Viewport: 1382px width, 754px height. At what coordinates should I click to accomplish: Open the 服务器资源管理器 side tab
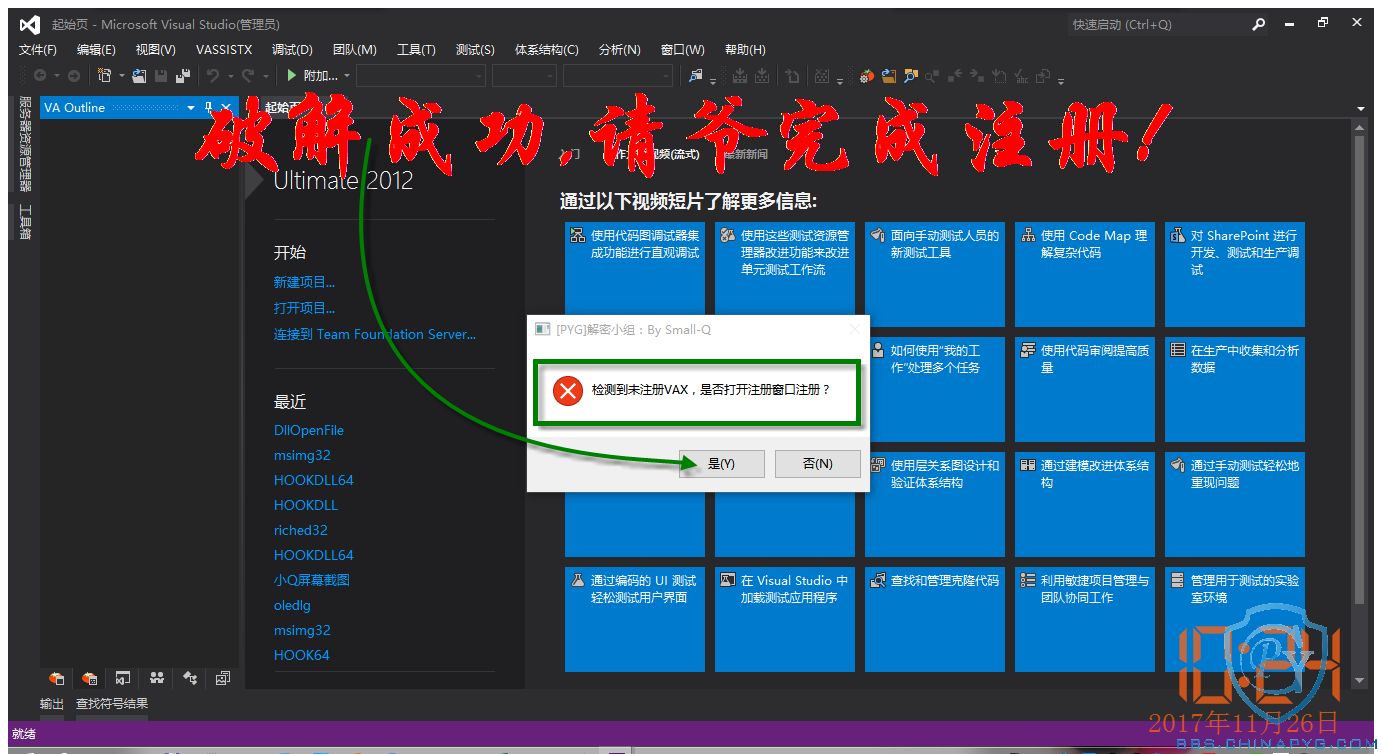coord(25,144)
